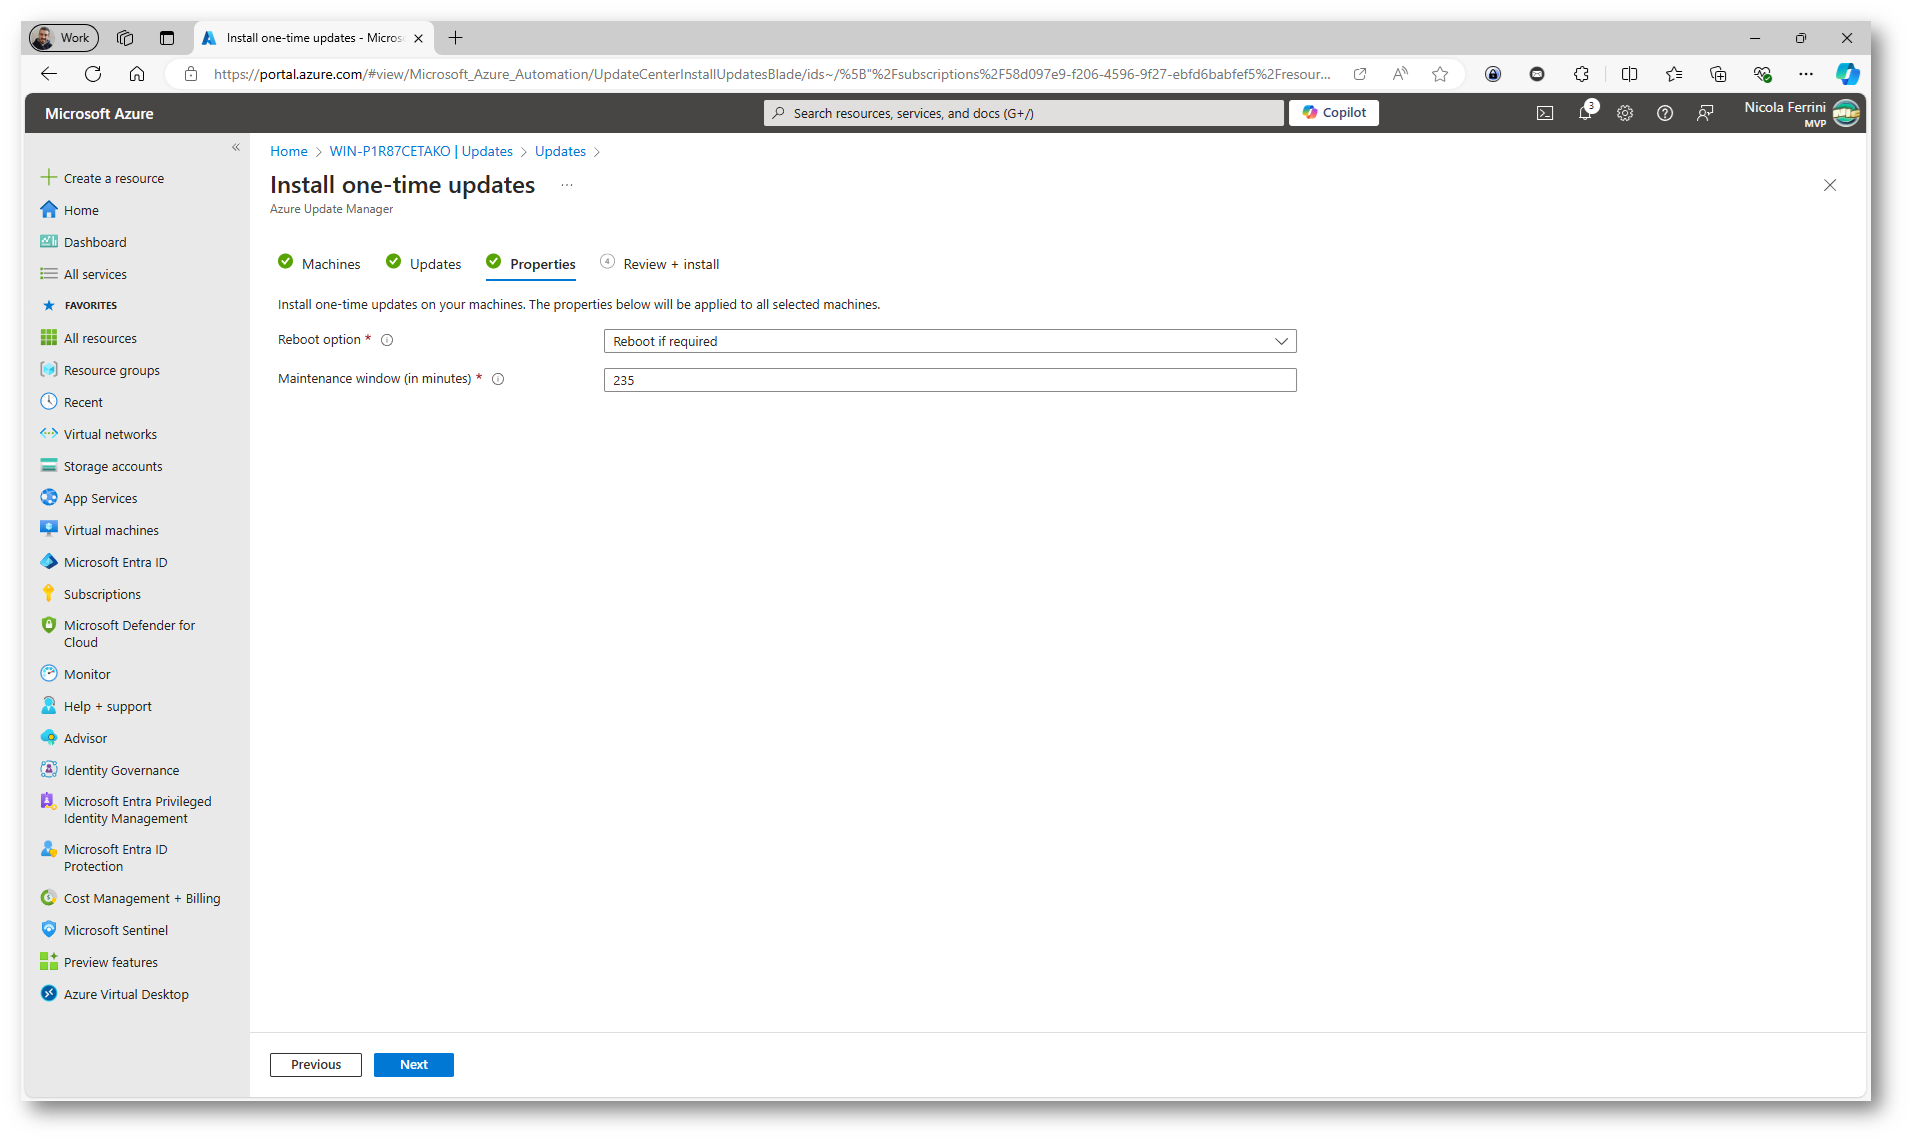
Task: Switch to the Machines step tab
Action: 319,264
